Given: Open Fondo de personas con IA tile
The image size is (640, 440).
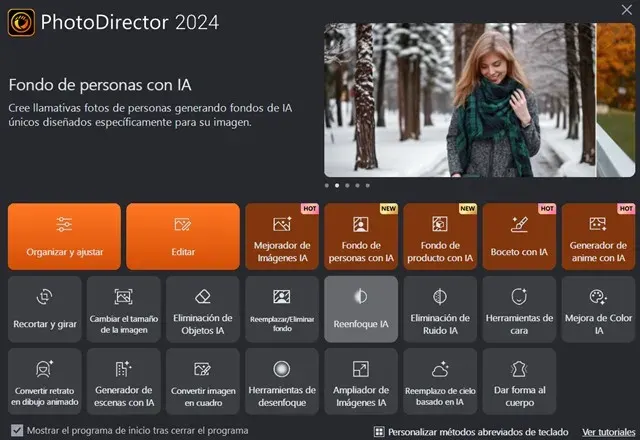Looking at the screenshot, I should [x=361, y=236].
